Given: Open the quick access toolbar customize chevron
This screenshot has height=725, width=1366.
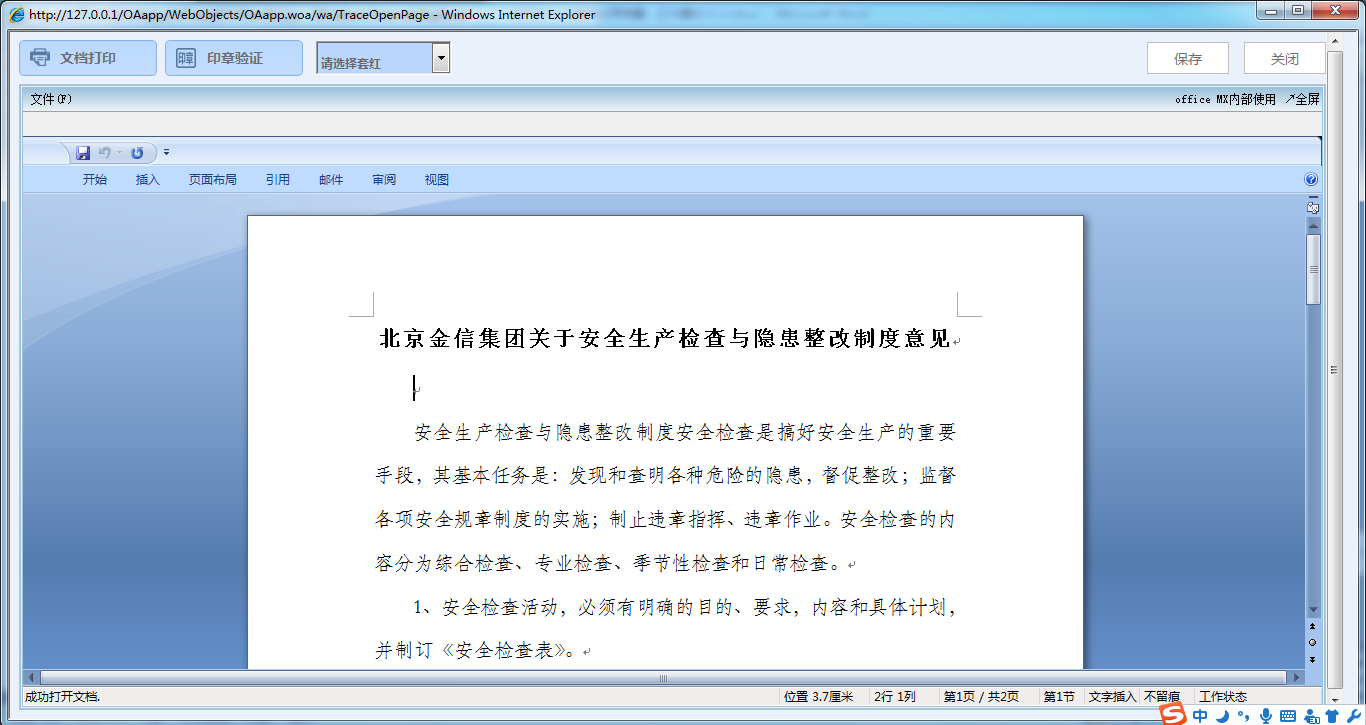Looking at the screenshot, I should click(166, 152).
